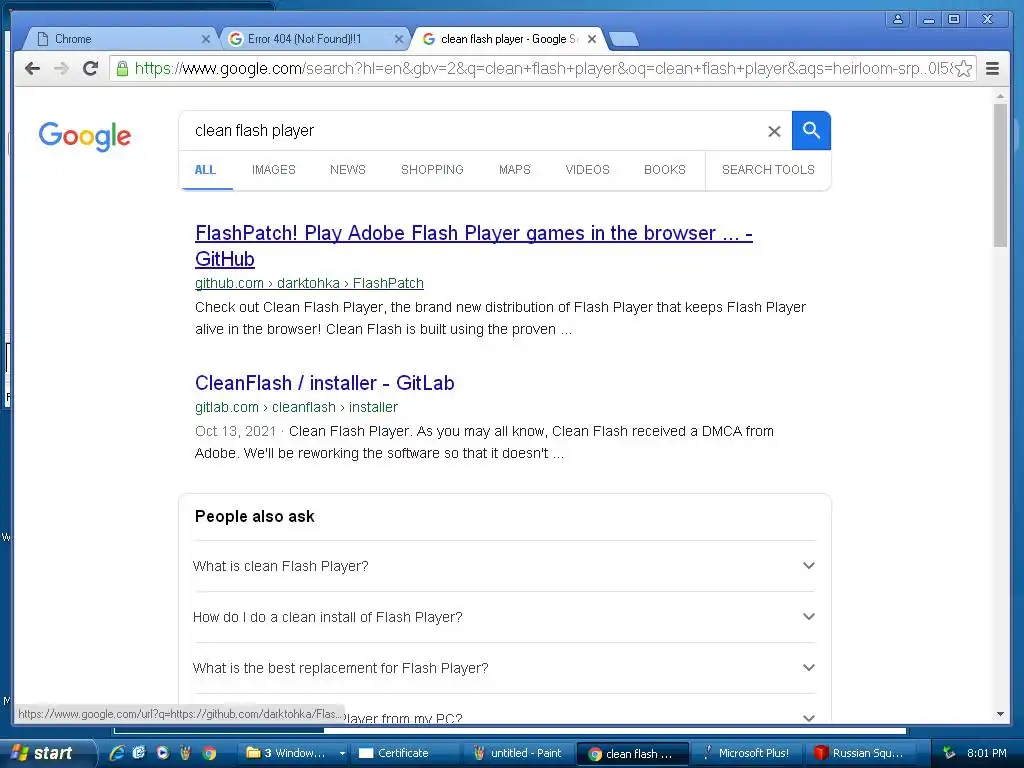This screenshot has height=768, width=1024.
Task: Open the CleanFlash installer GitLab result
Action: pos(325,383)
